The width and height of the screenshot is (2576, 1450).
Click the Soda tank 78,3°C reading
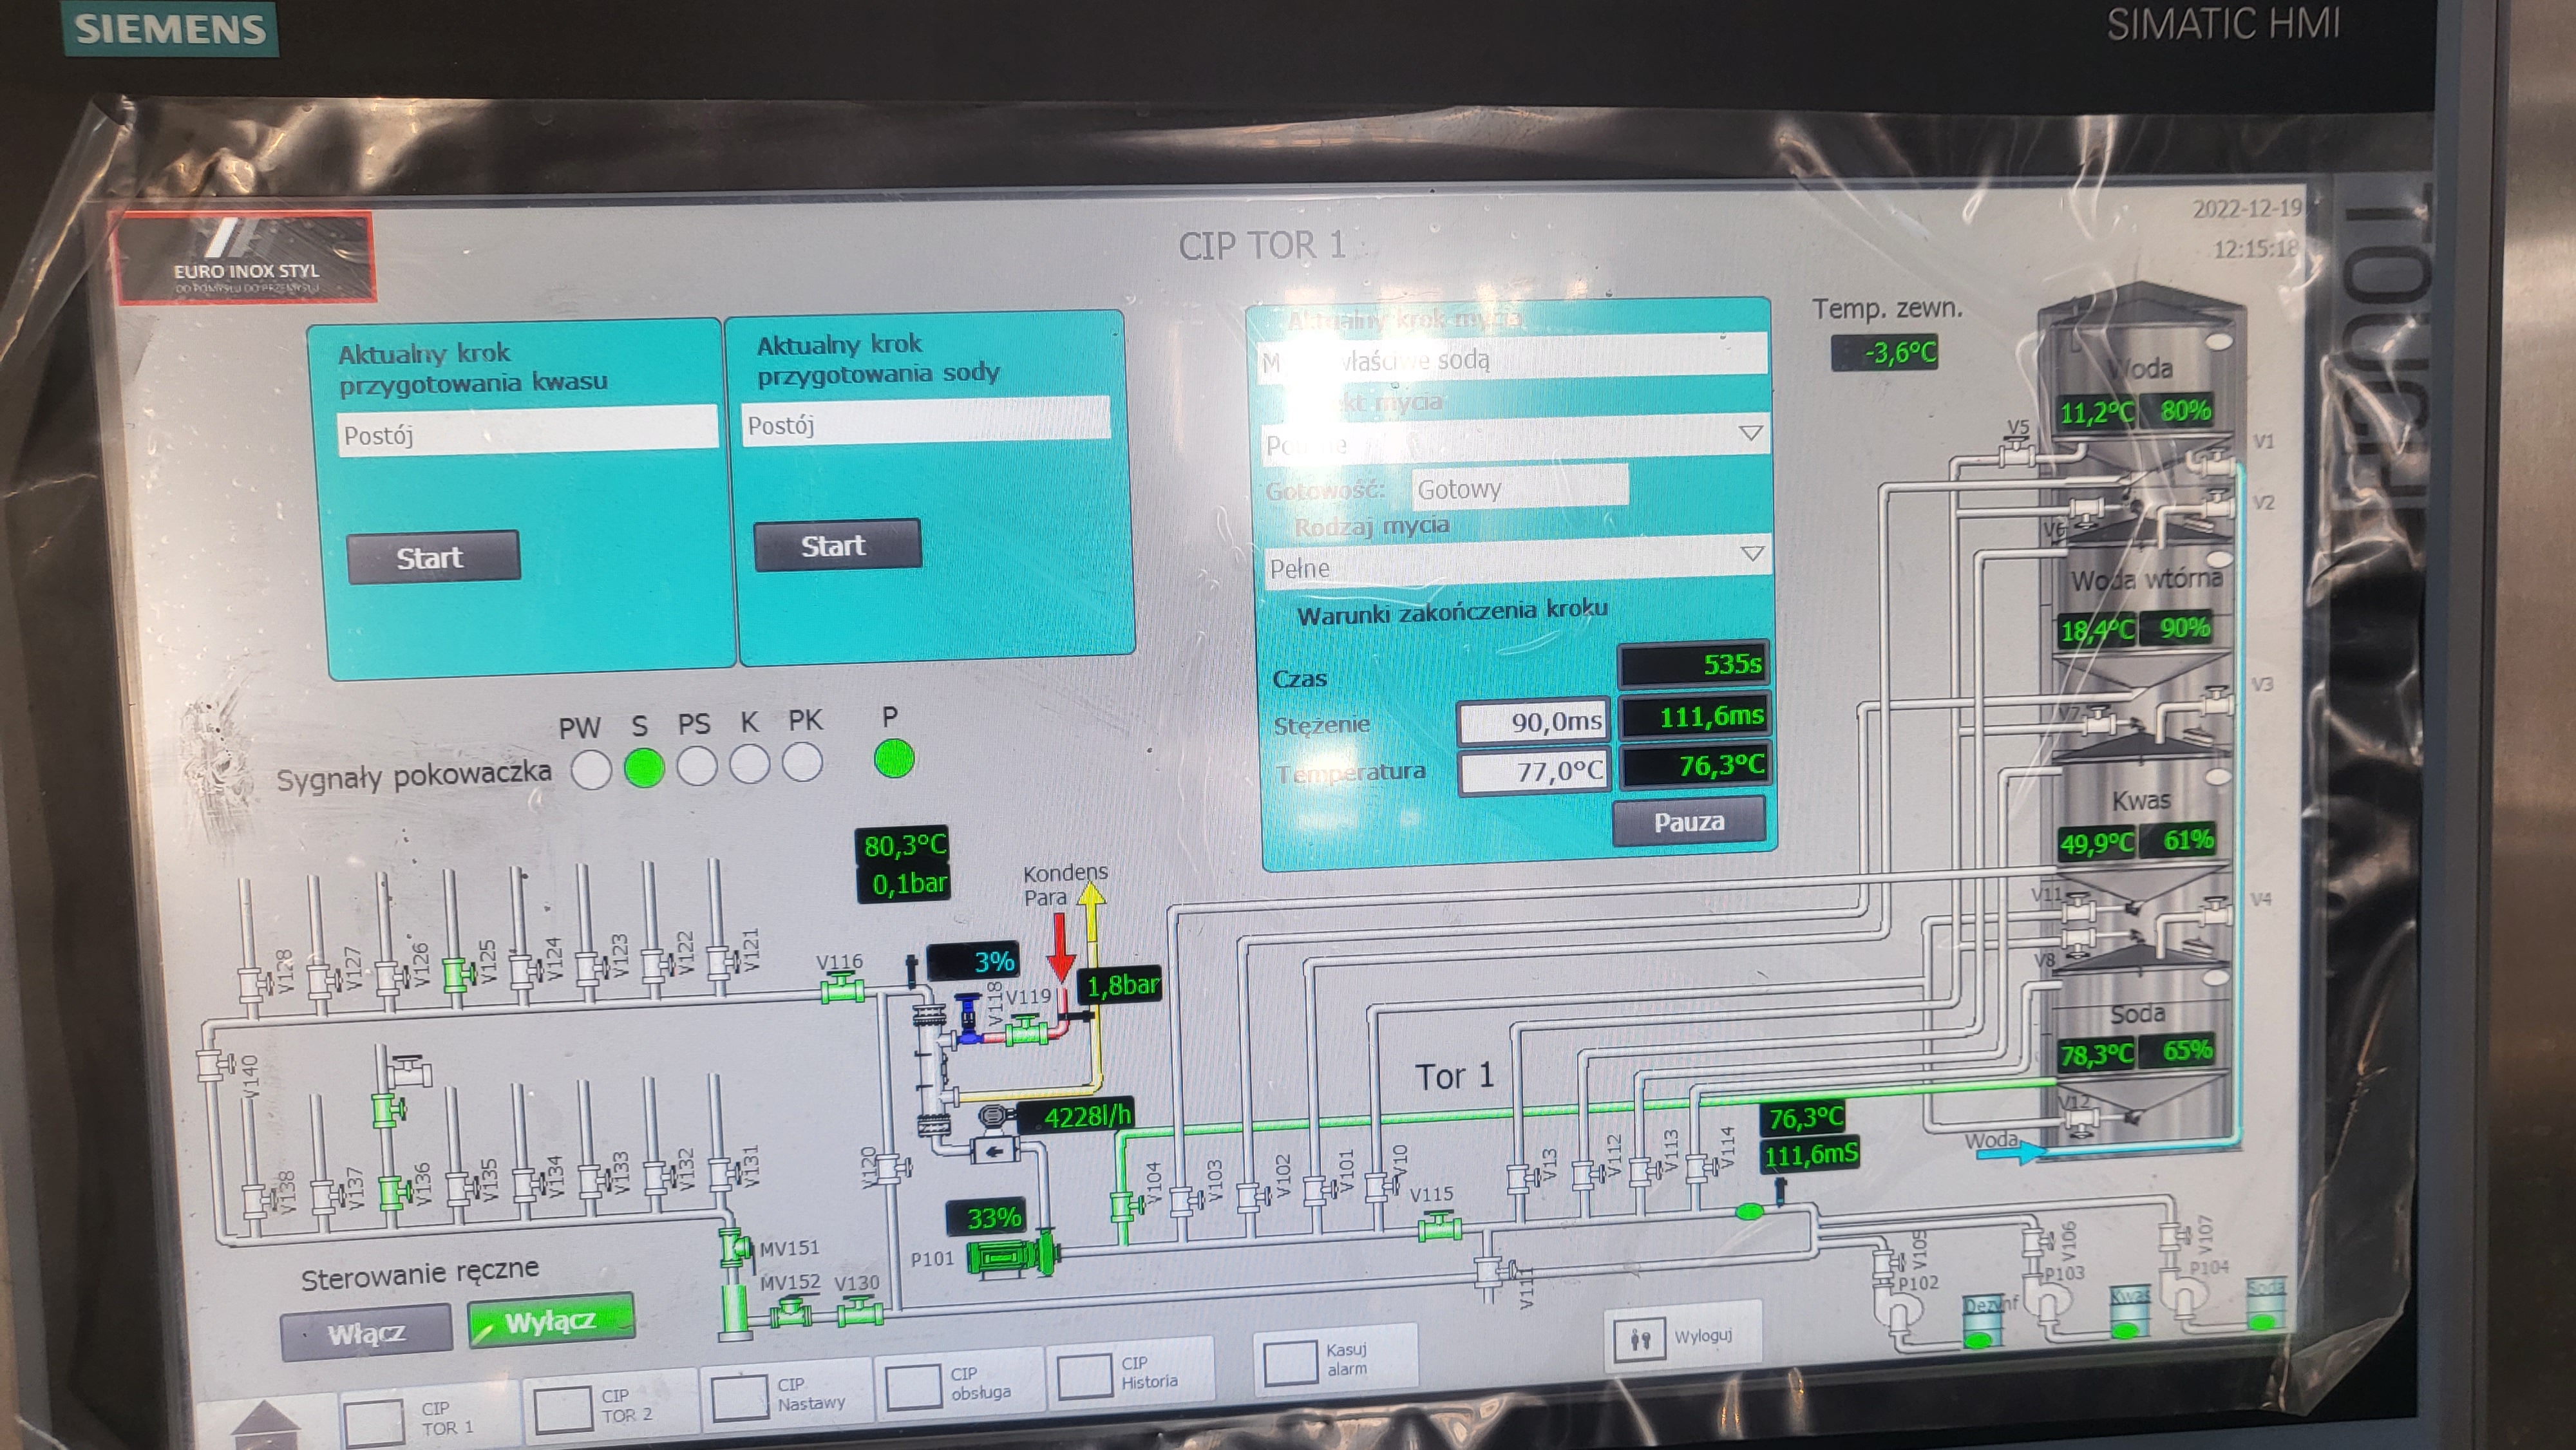(x=2096, y=1054)
